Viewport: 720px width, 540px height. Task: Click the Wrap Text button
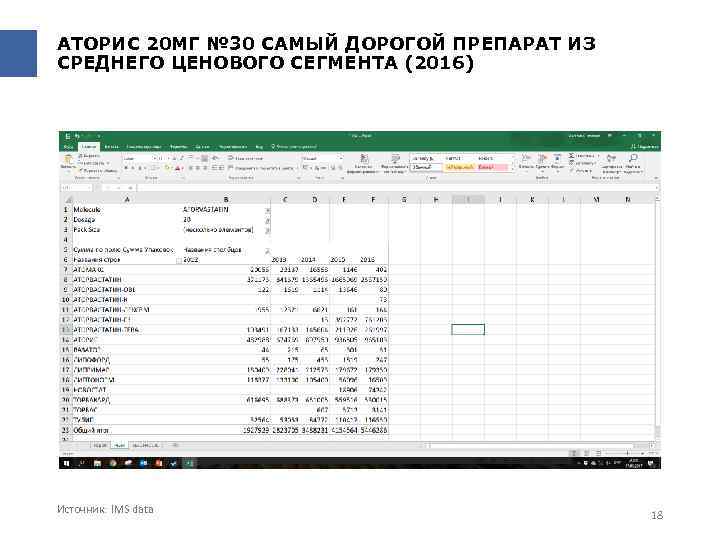(245, 158)
